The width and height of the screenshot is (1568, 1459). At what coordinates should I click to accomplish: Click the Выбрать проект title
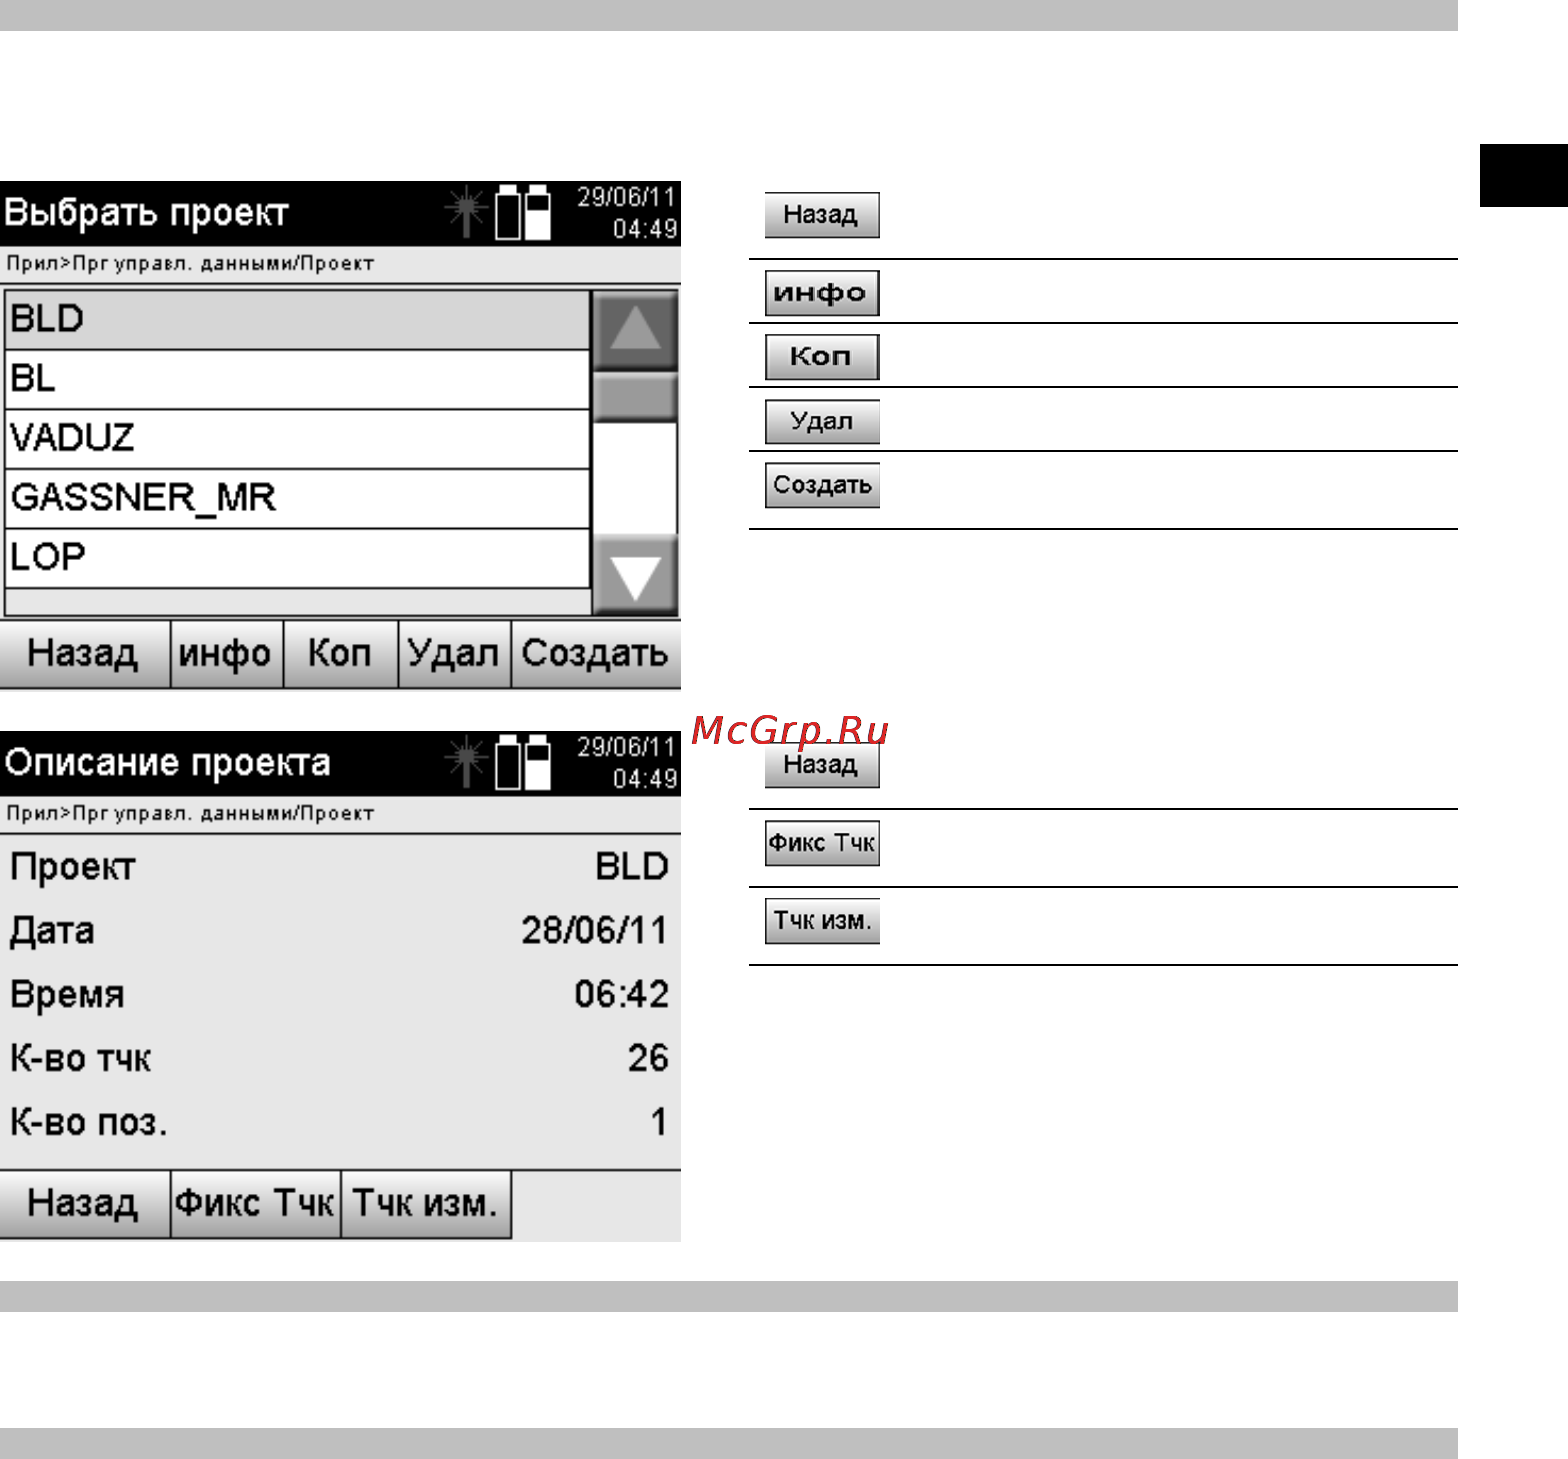click(x=146, y=213)
